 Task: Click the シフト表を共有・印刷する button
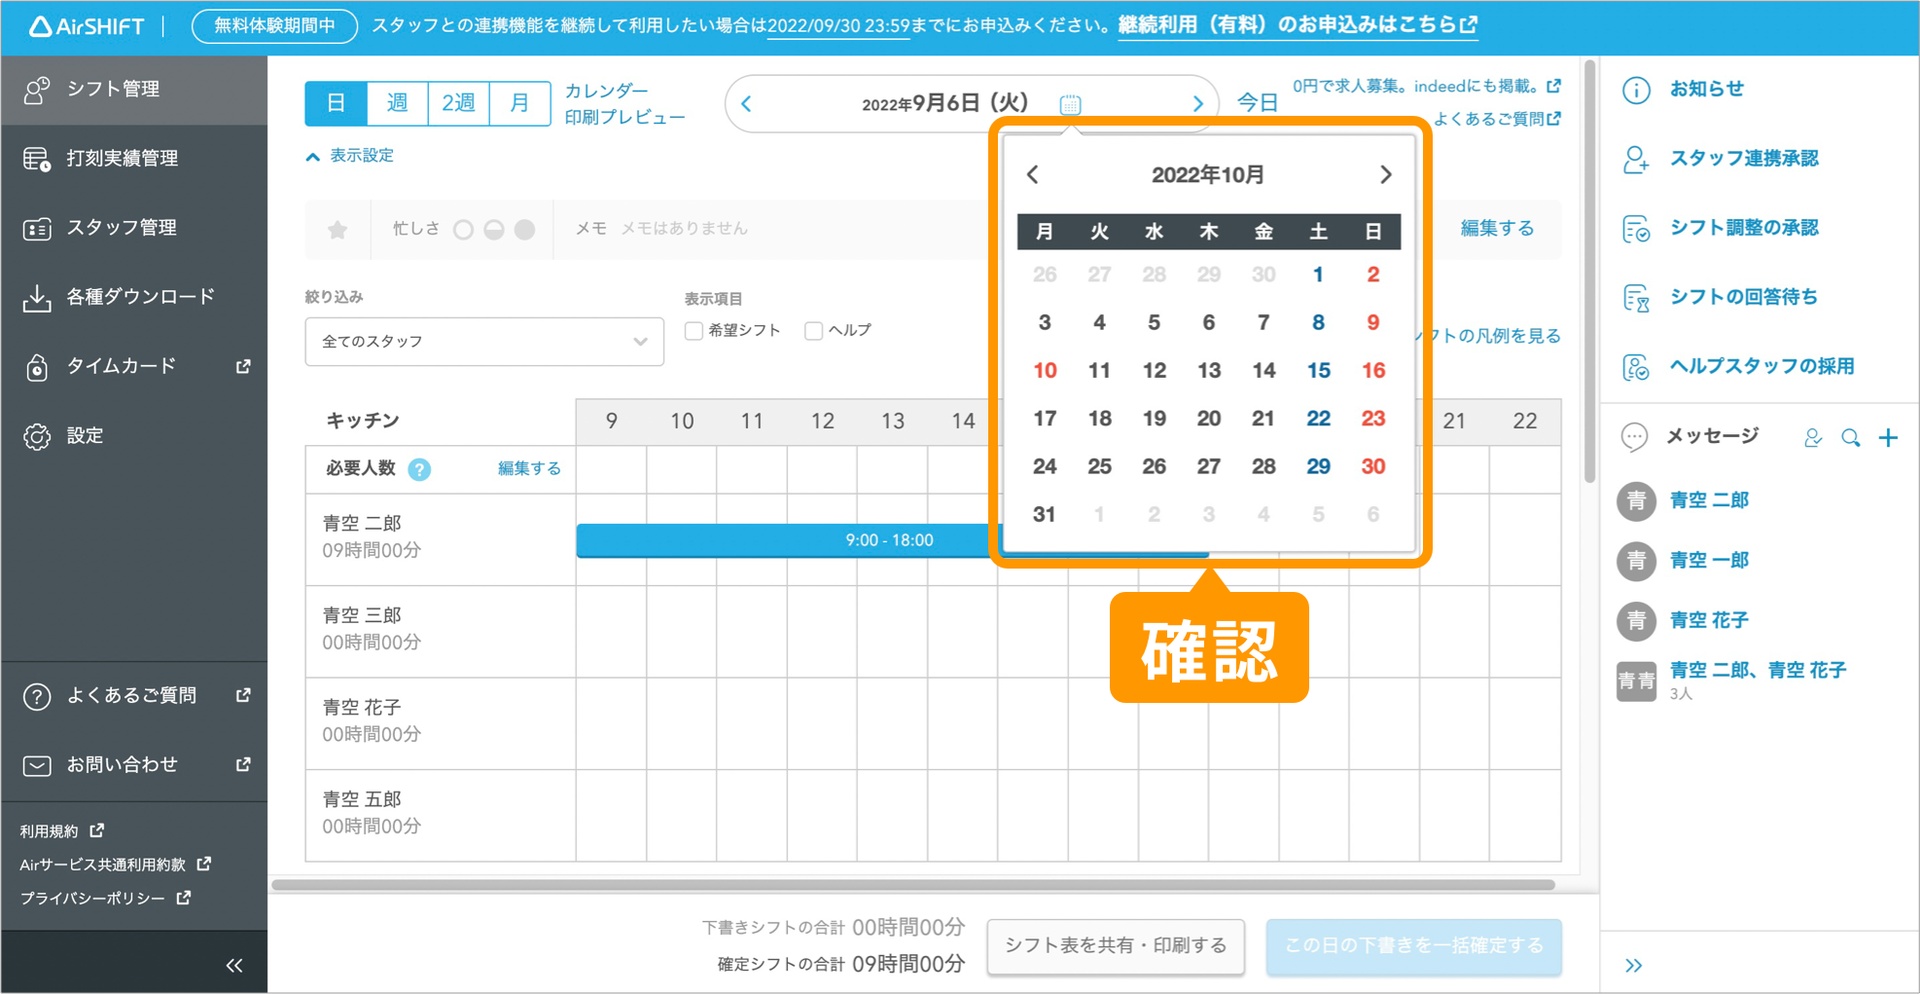coord(1115,946)
